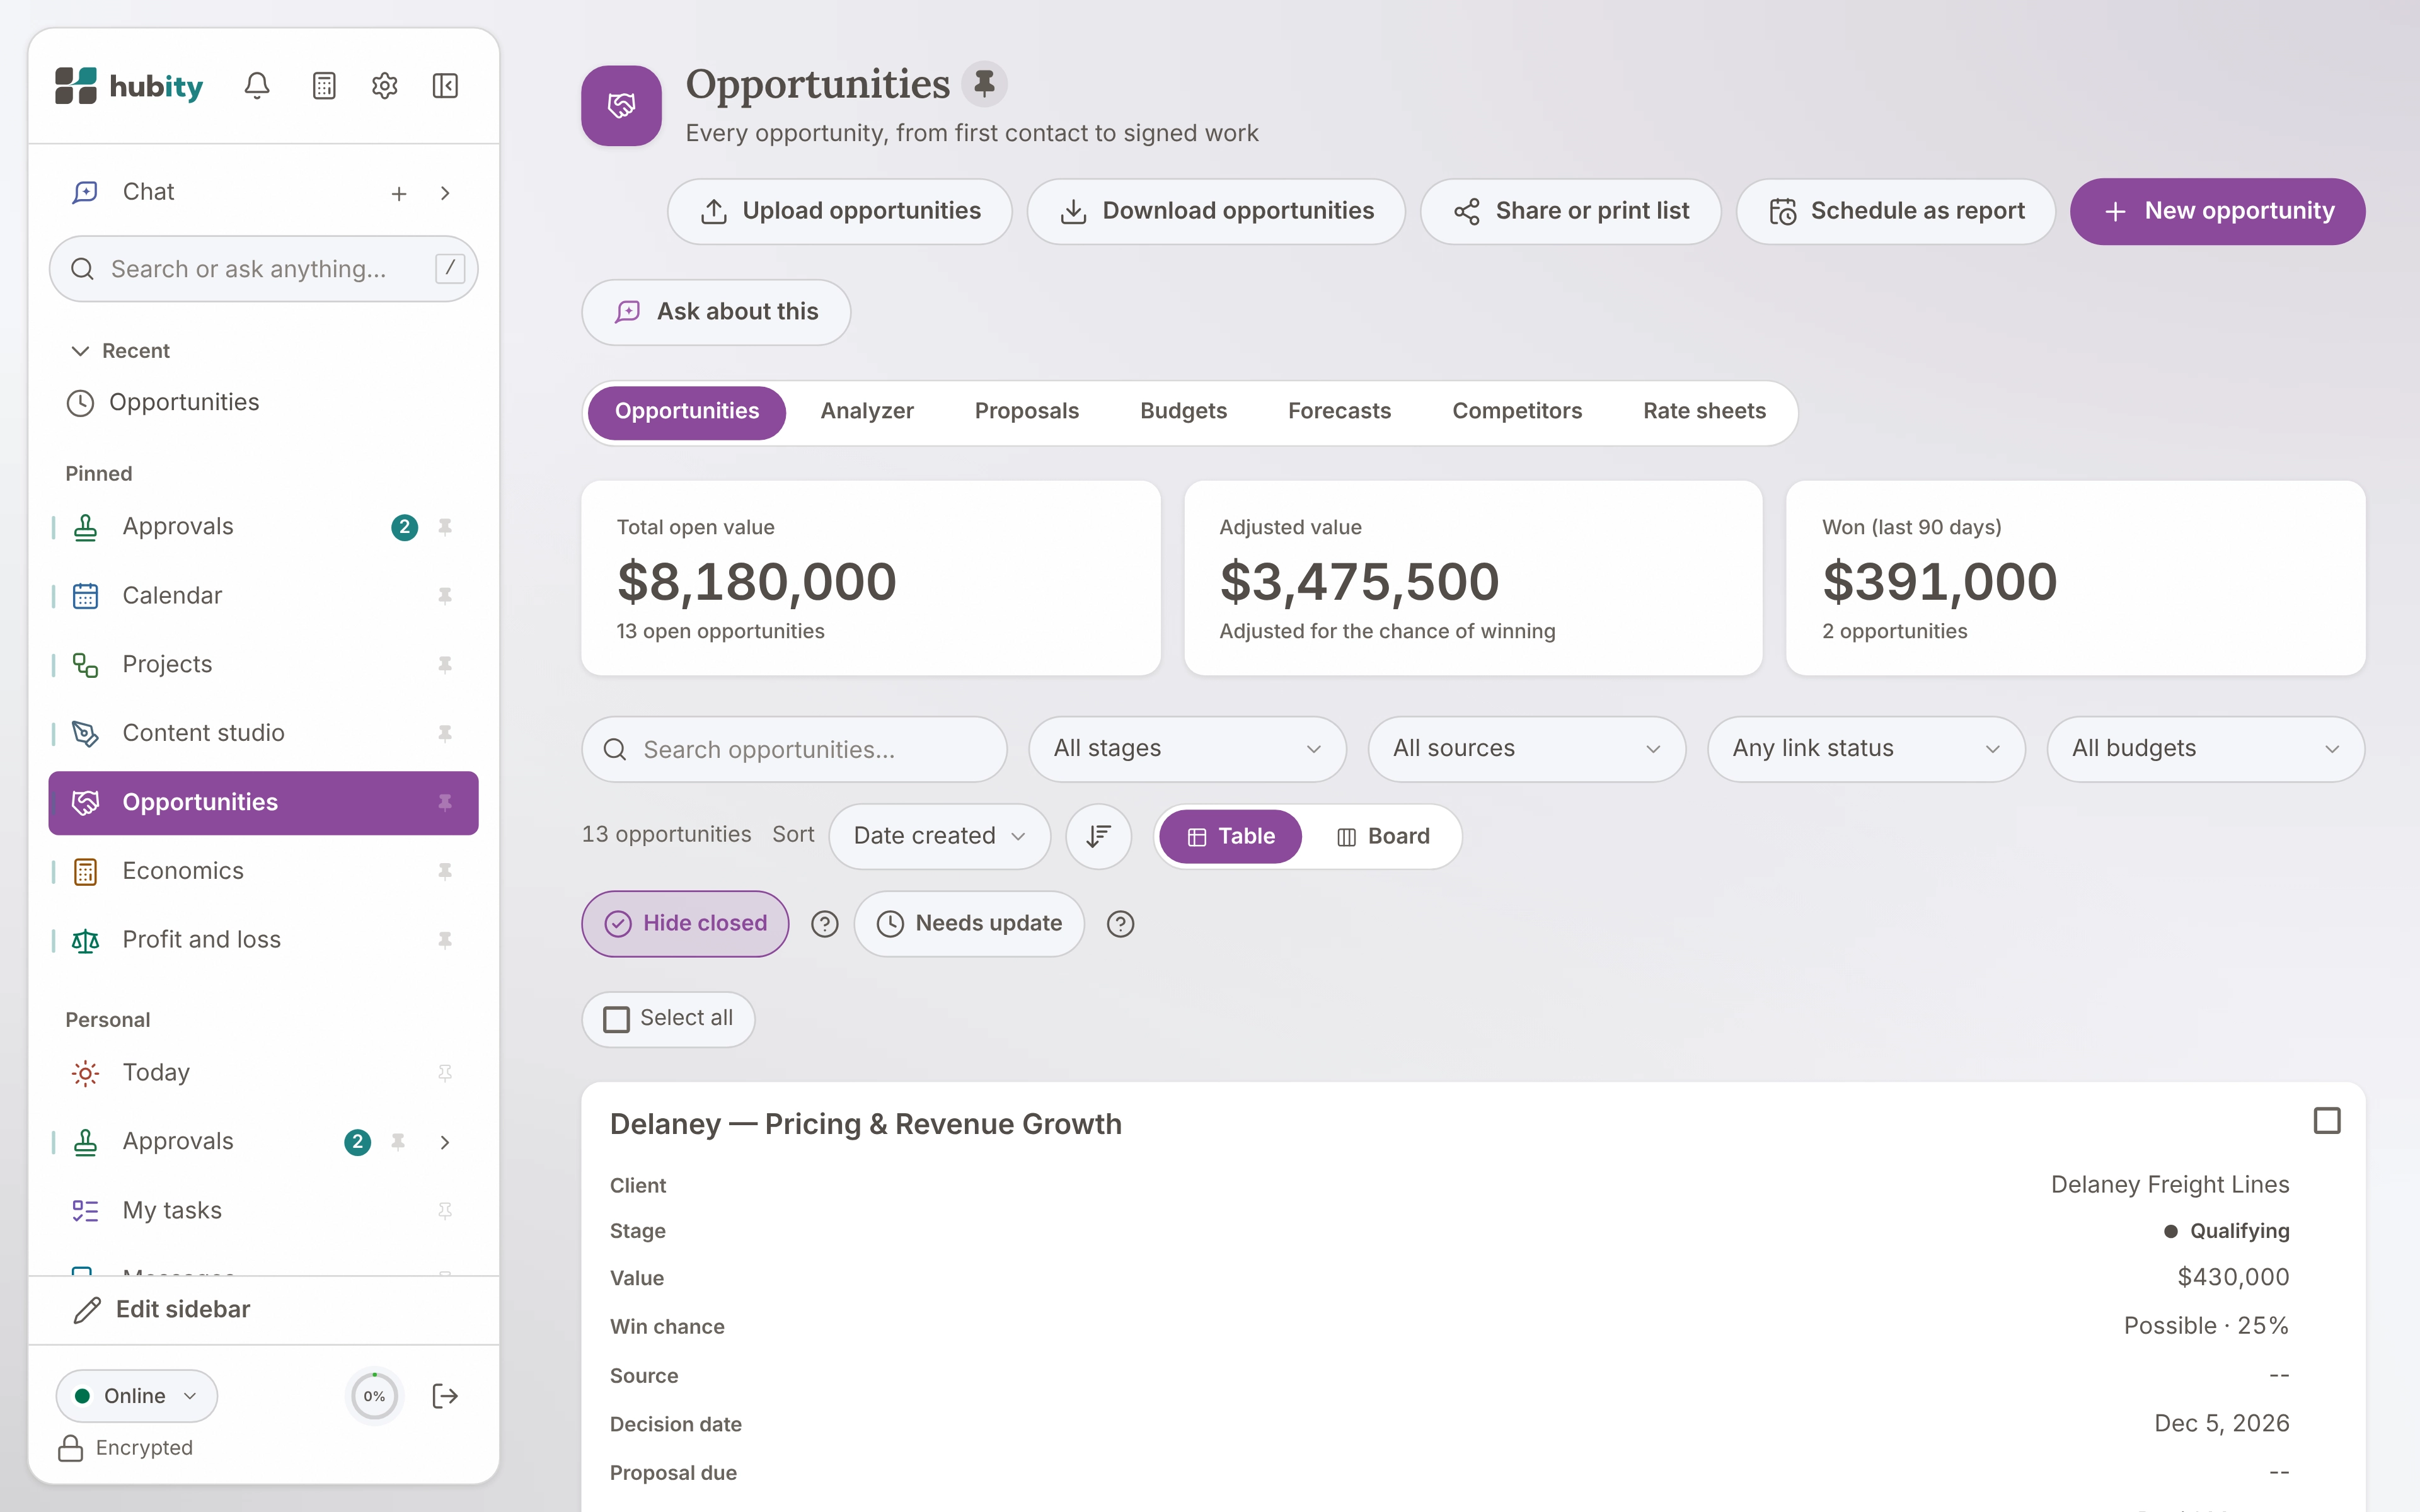The width and height of the screenshot is (2420, 1512).
Task: Open the notifications bell
Action: point(257,86)
